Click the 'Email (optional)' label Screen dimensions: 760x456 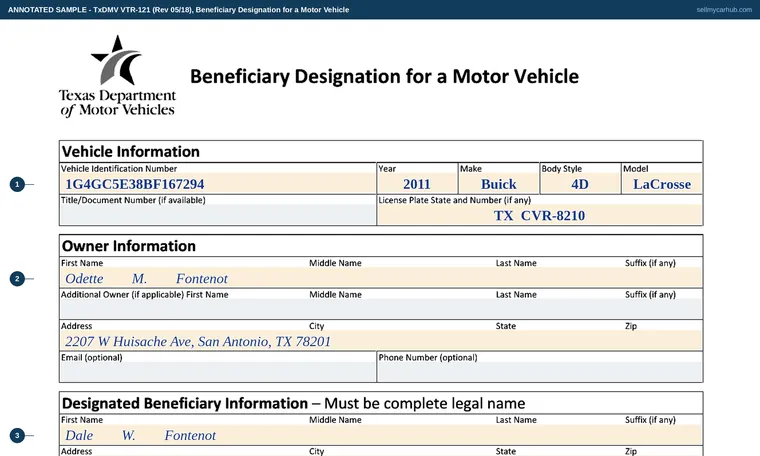[x=92, y=358]
